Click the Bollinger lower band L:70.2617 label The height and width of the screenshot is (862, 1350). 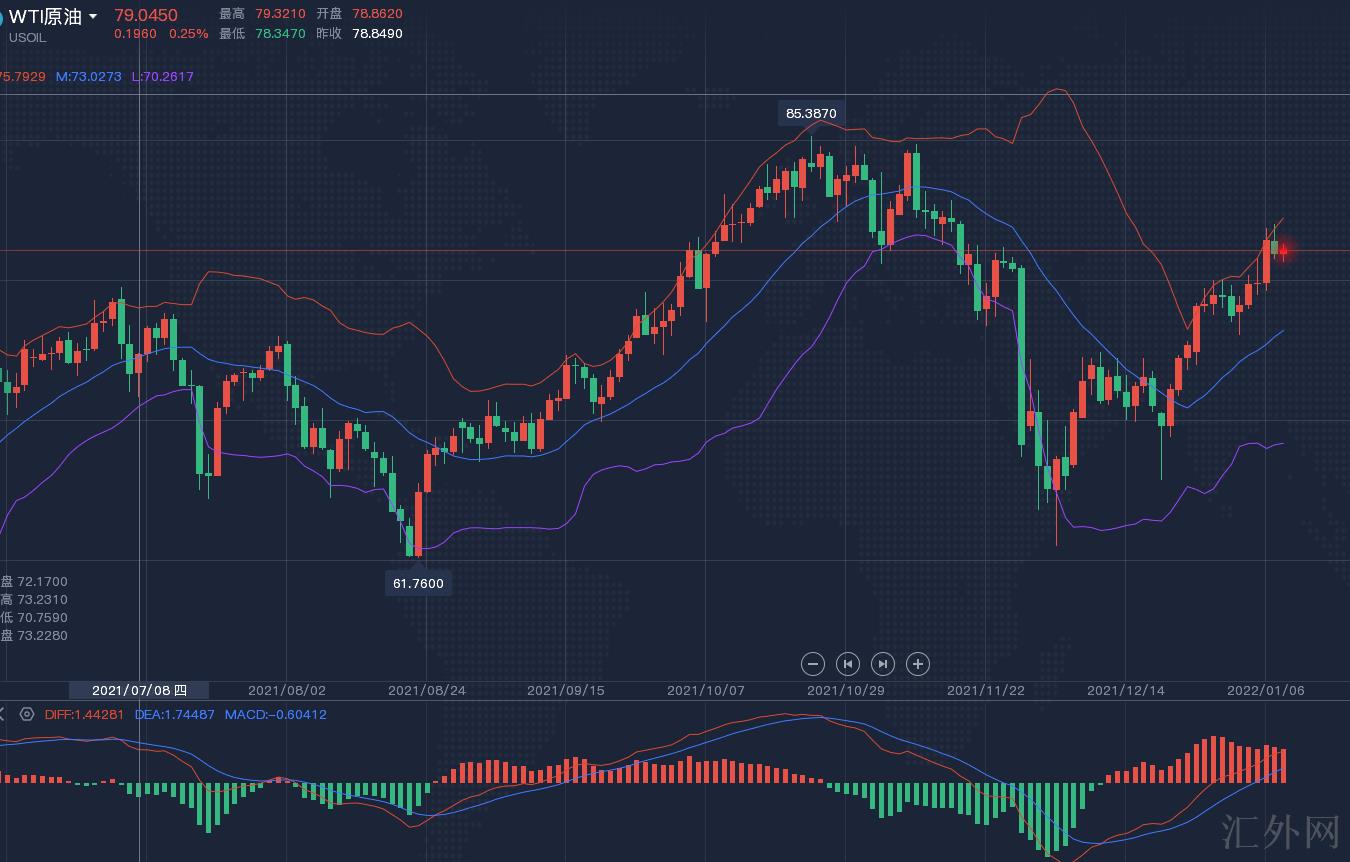(x=162, y=76)
